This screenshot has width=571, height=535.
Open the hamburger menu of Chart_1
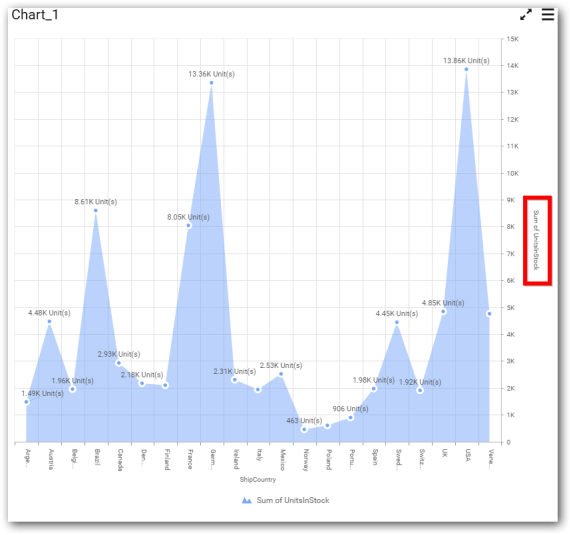tap(548, 15)
